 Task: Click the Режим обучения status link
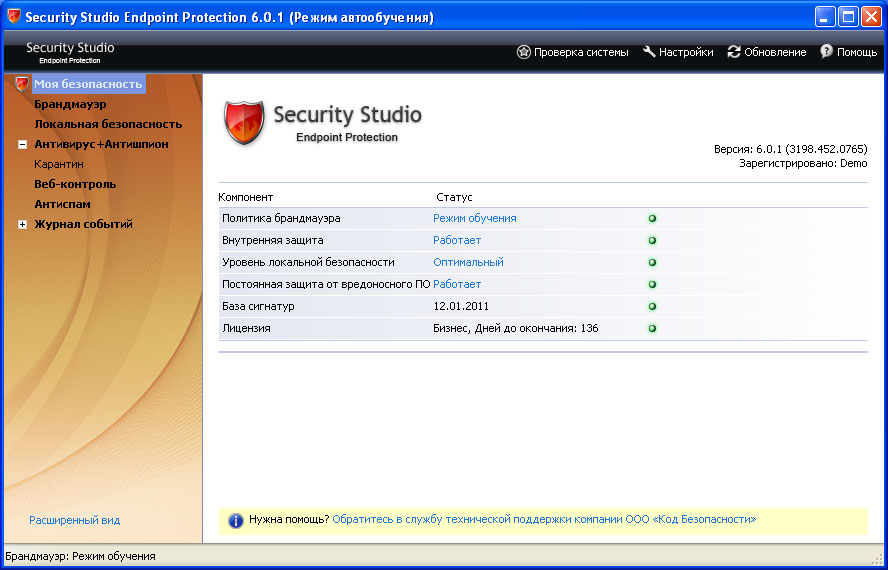474,218
